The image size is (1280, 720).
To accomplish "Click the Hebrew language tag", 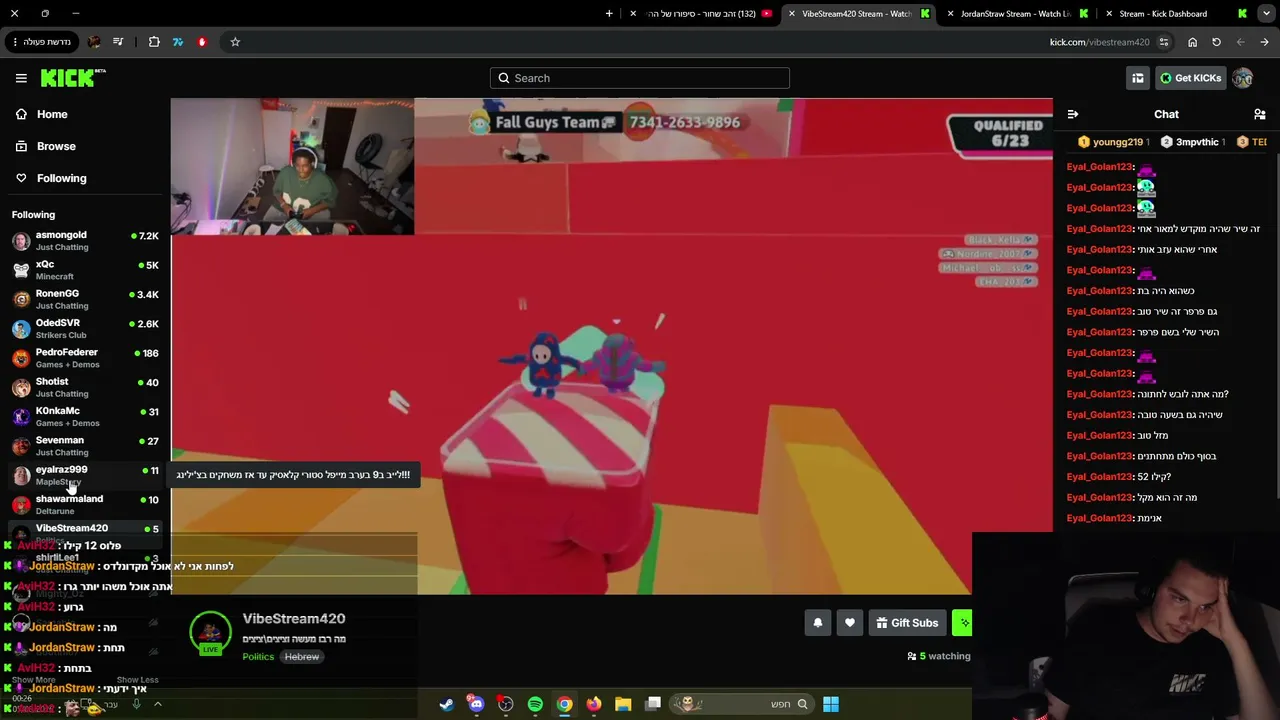I will 301,657.
